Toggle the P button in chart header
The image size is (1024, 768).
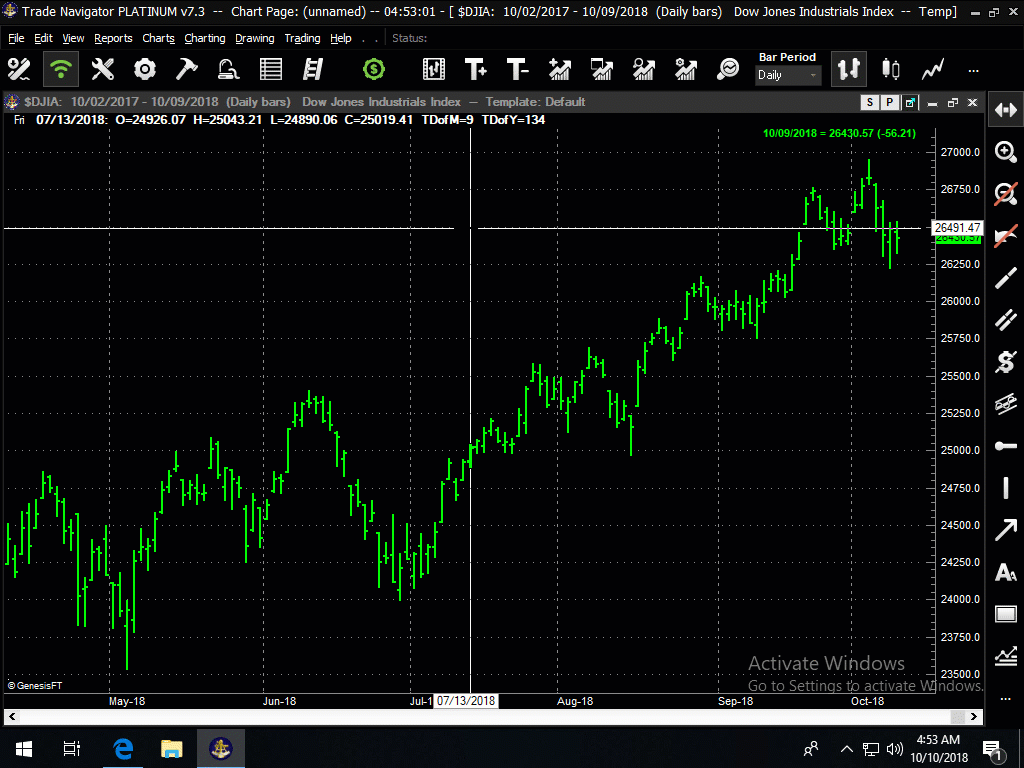click(889, 103)
